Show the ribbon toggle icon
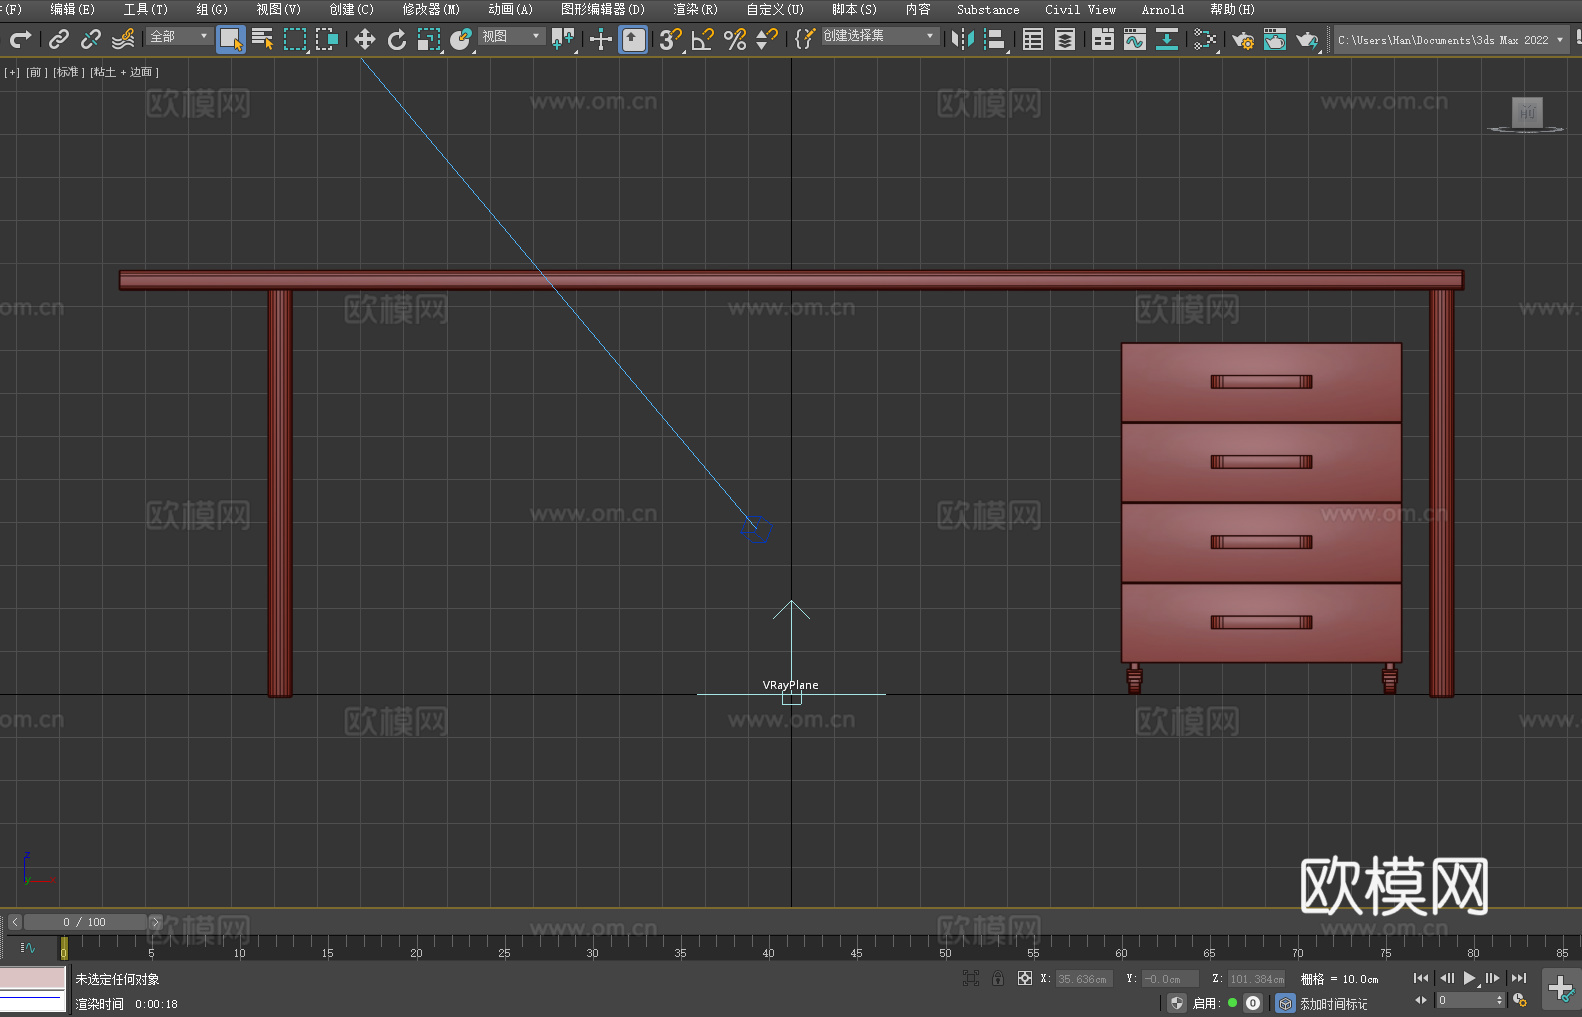Viewport: 1582px width, 1017px height. coord(1103,39)
